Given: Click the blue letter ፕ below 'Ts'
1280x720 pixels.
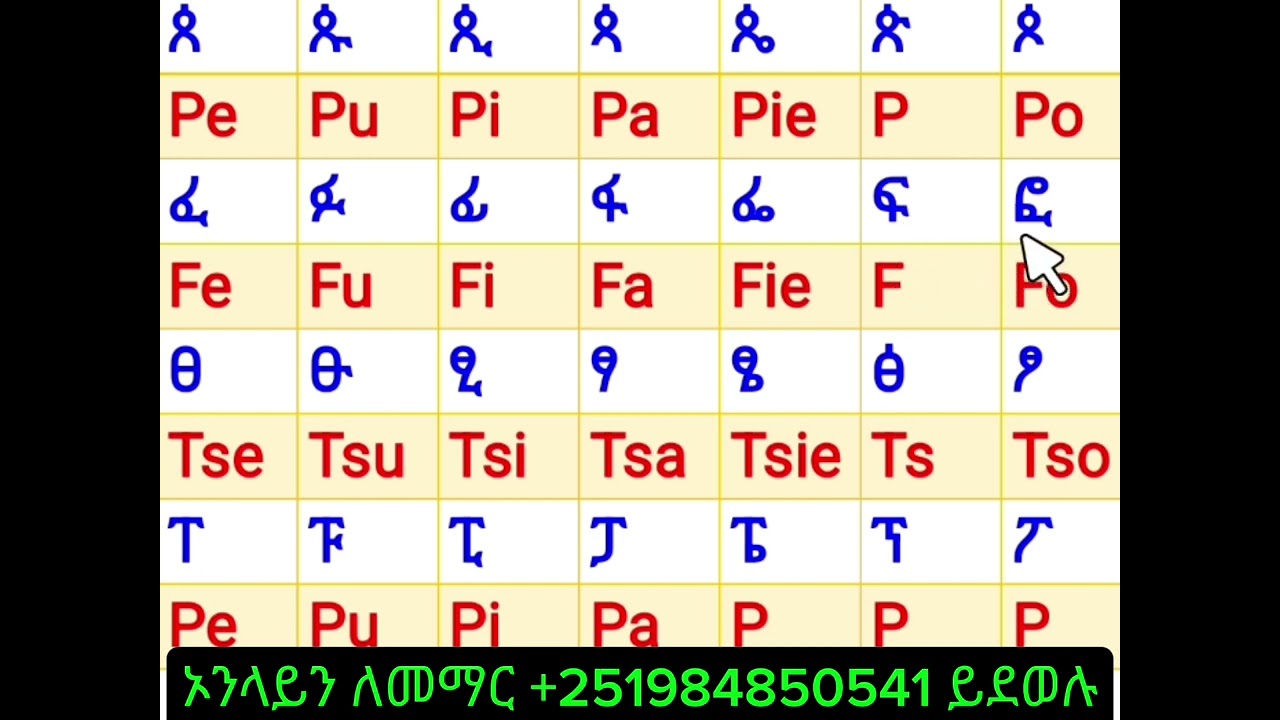Looking at the screenshot, I should point(890,541).
